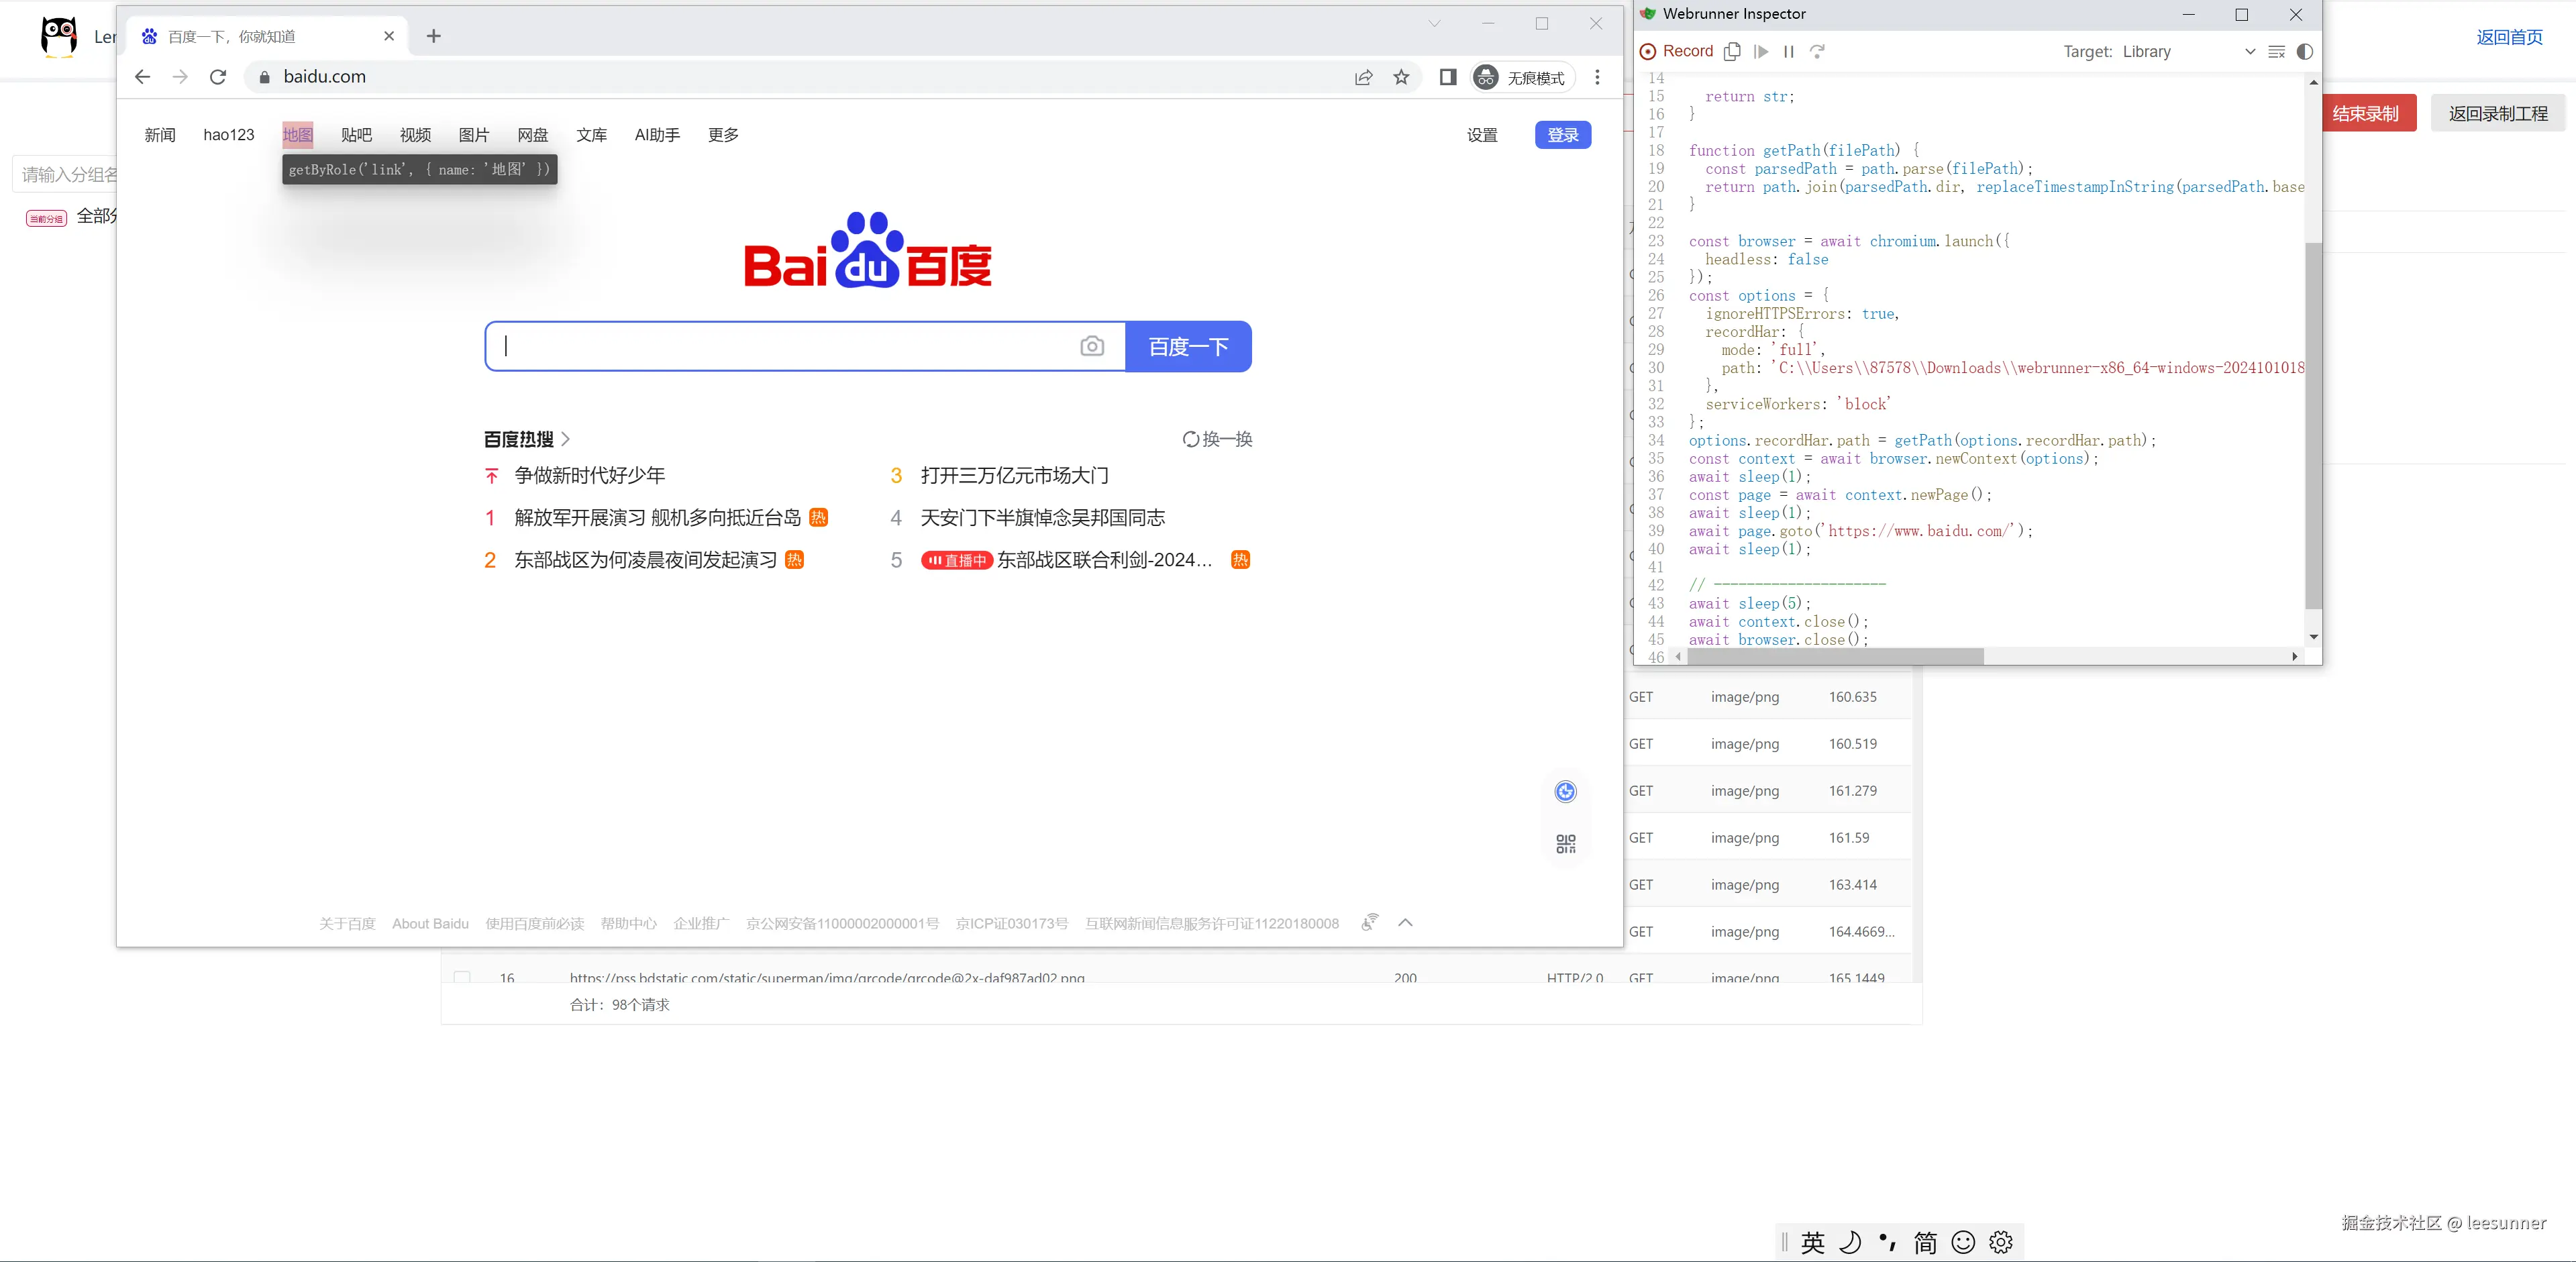Click the copy code icon in Inspector
The height and width of the screenshot is (1262, 2576).
pos(1733,51)
